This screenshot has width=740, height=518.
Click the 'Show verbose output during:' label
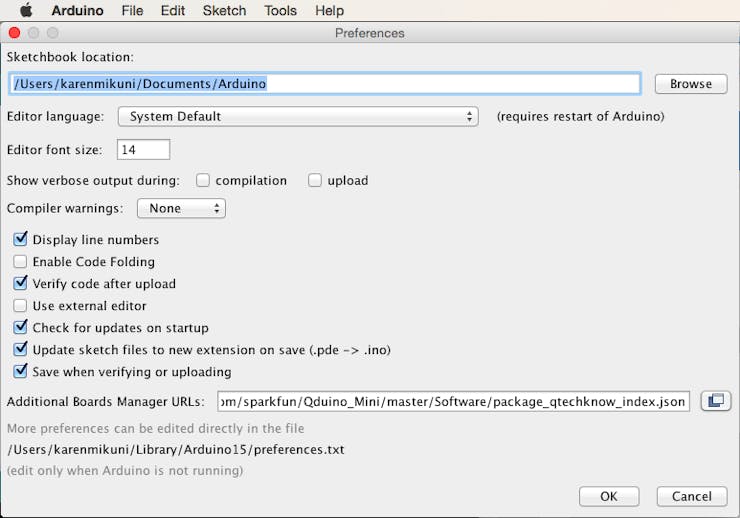[x=93, y=181]
